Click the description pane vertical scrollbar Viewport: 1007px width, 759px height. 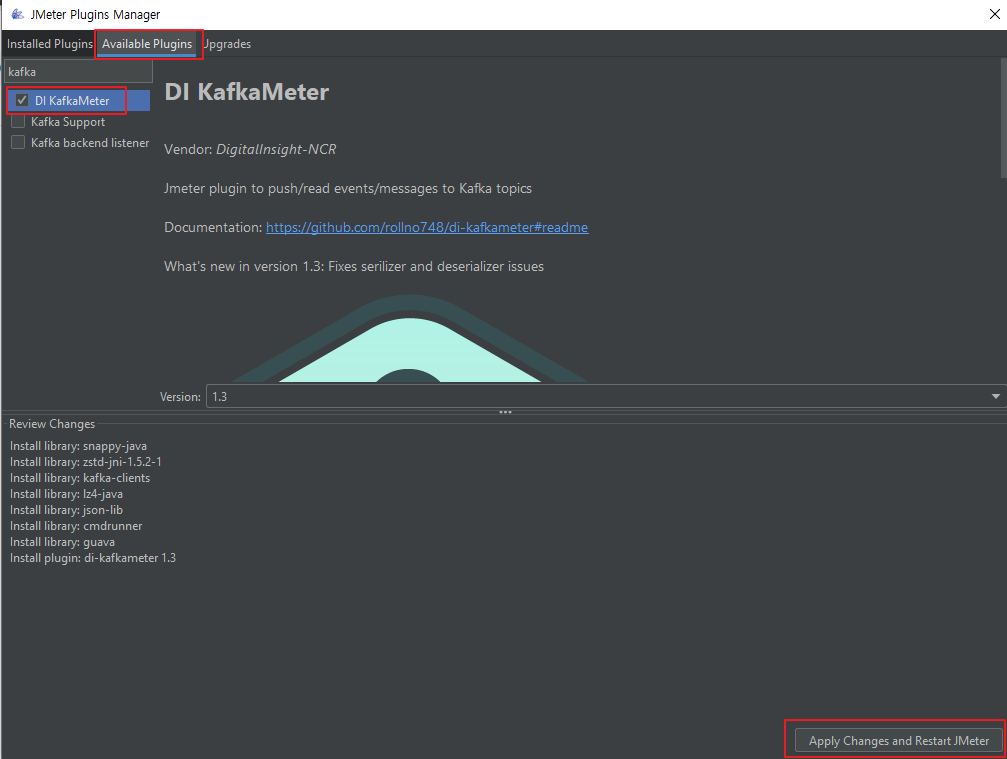tap(1004, 118)
